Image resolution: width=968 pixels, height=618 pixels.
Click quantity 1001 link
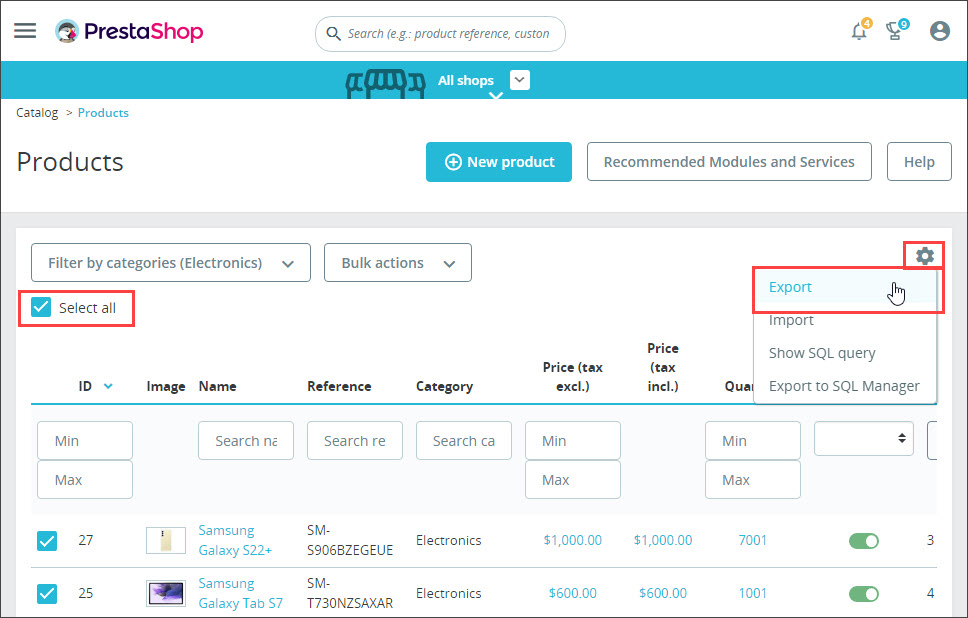753,593
